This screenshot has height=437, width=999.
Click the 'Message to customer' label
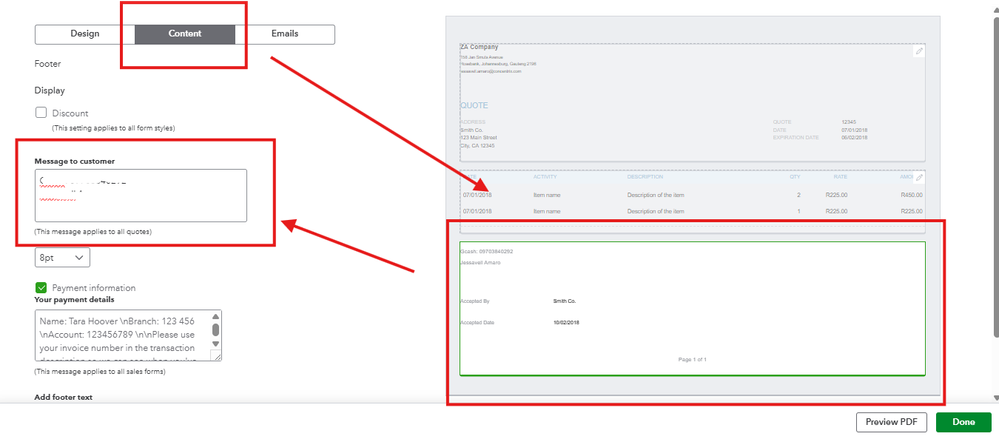point(75,161)
